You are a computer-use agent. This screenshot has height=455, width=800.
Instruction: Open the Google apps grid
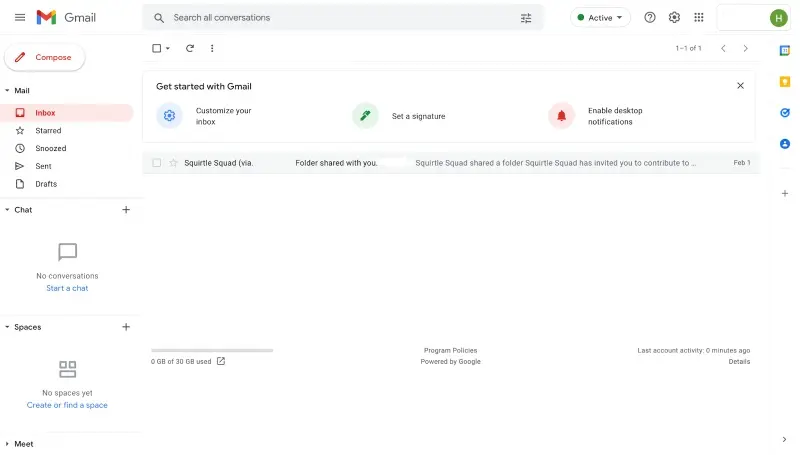click(x=698, y=17)
